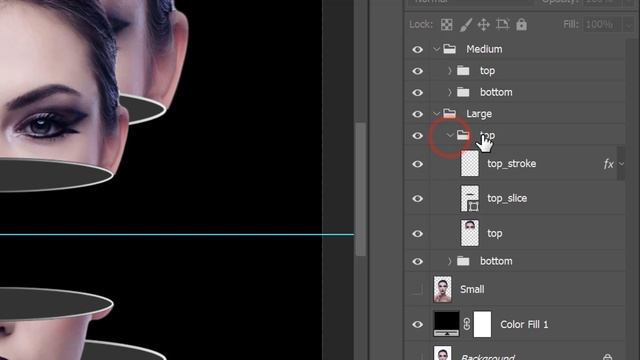Hide the top_stroke layer
This screenshot has height=360, width=640.
tap(417, 164)
